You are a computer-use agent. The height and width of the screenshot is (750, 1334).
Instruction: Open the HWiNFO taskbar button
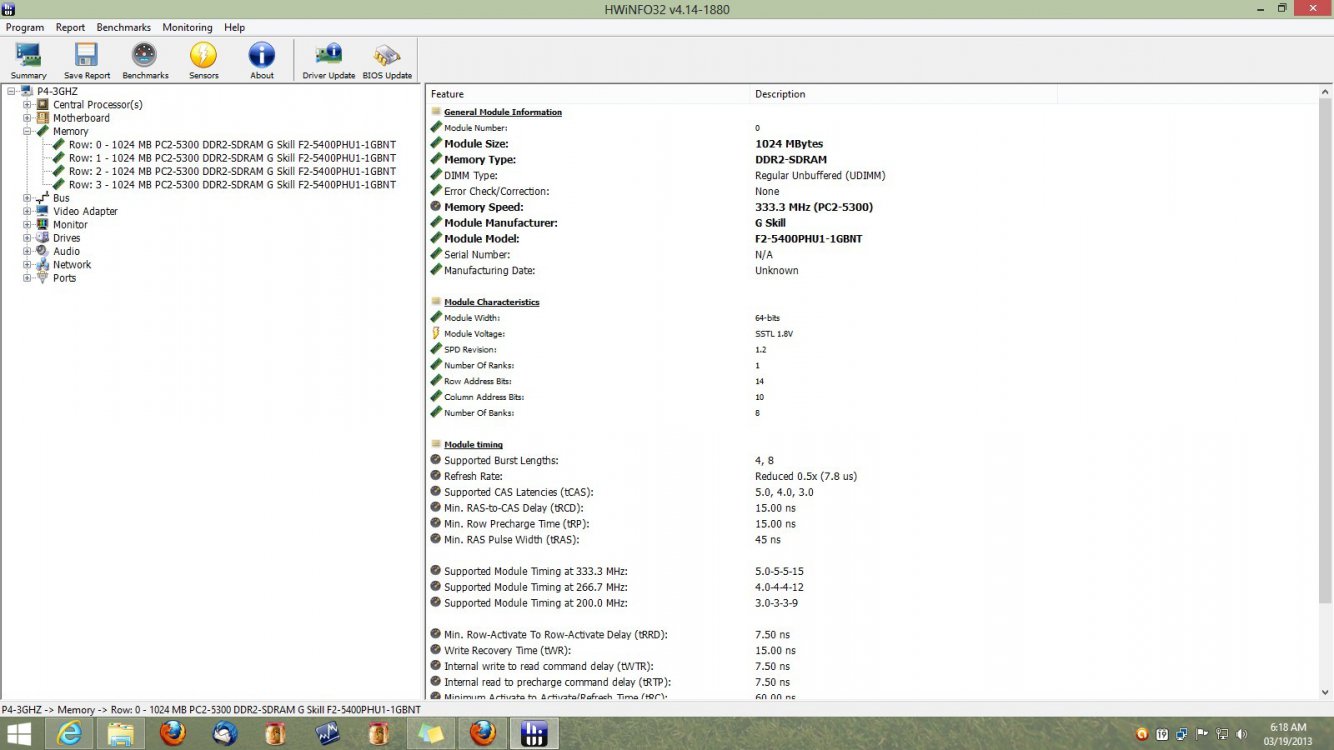point(534,734)
